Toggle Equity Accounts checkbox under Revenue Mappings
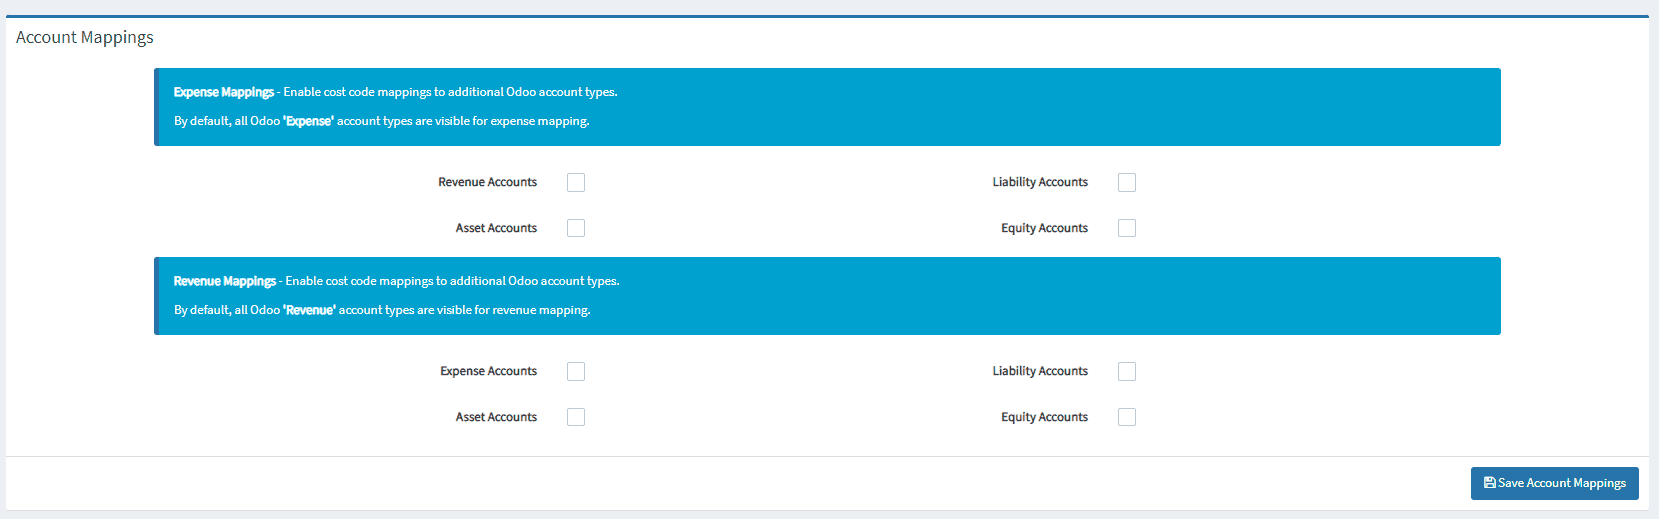 coord(1127,417)
